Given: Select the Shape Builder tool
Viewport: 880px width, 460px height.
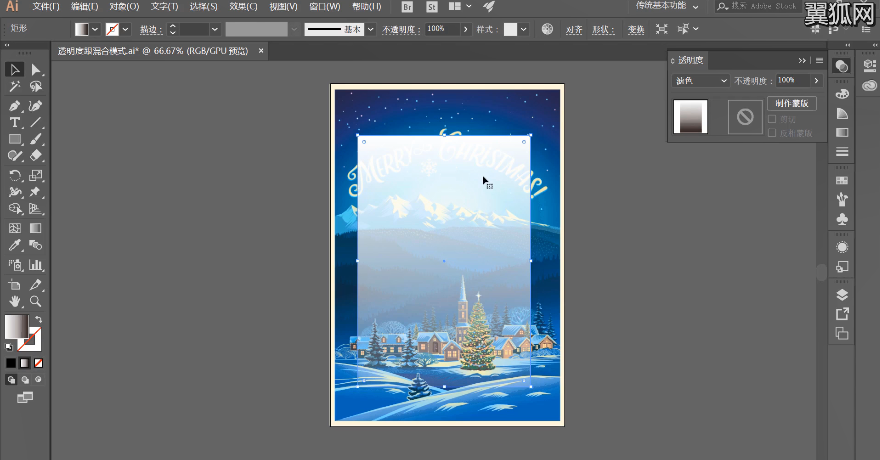Looking at the screenshot, I should (x=15, y=209).
